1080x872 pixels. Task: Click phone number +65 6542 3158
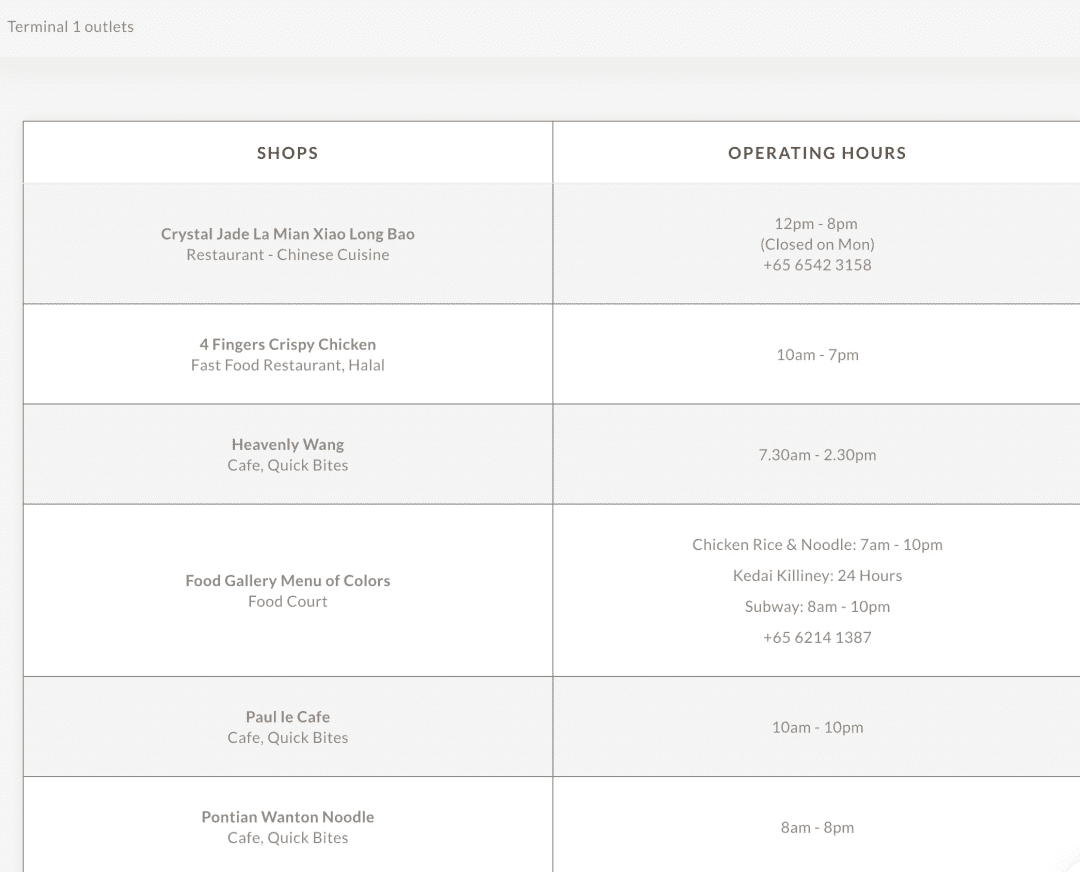pos(817,265)
